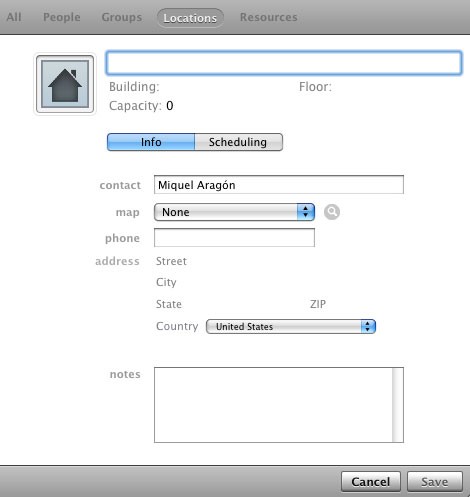Focus the location name field at top
This screenshot has height=497, width=470.
click(284, 63)
